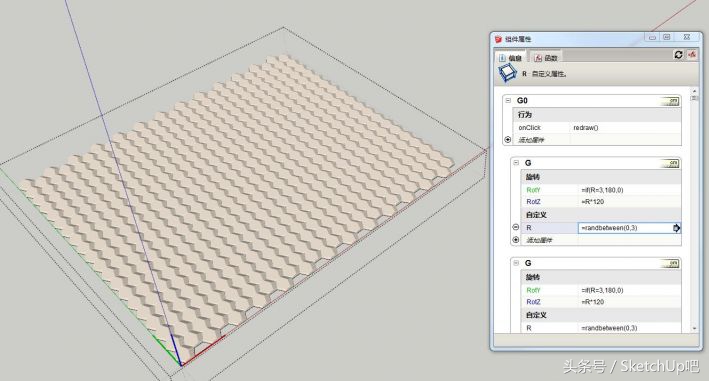Refresh the component attributes panel
The width and height of the screenshot is (709, 381).
(678, 55)
